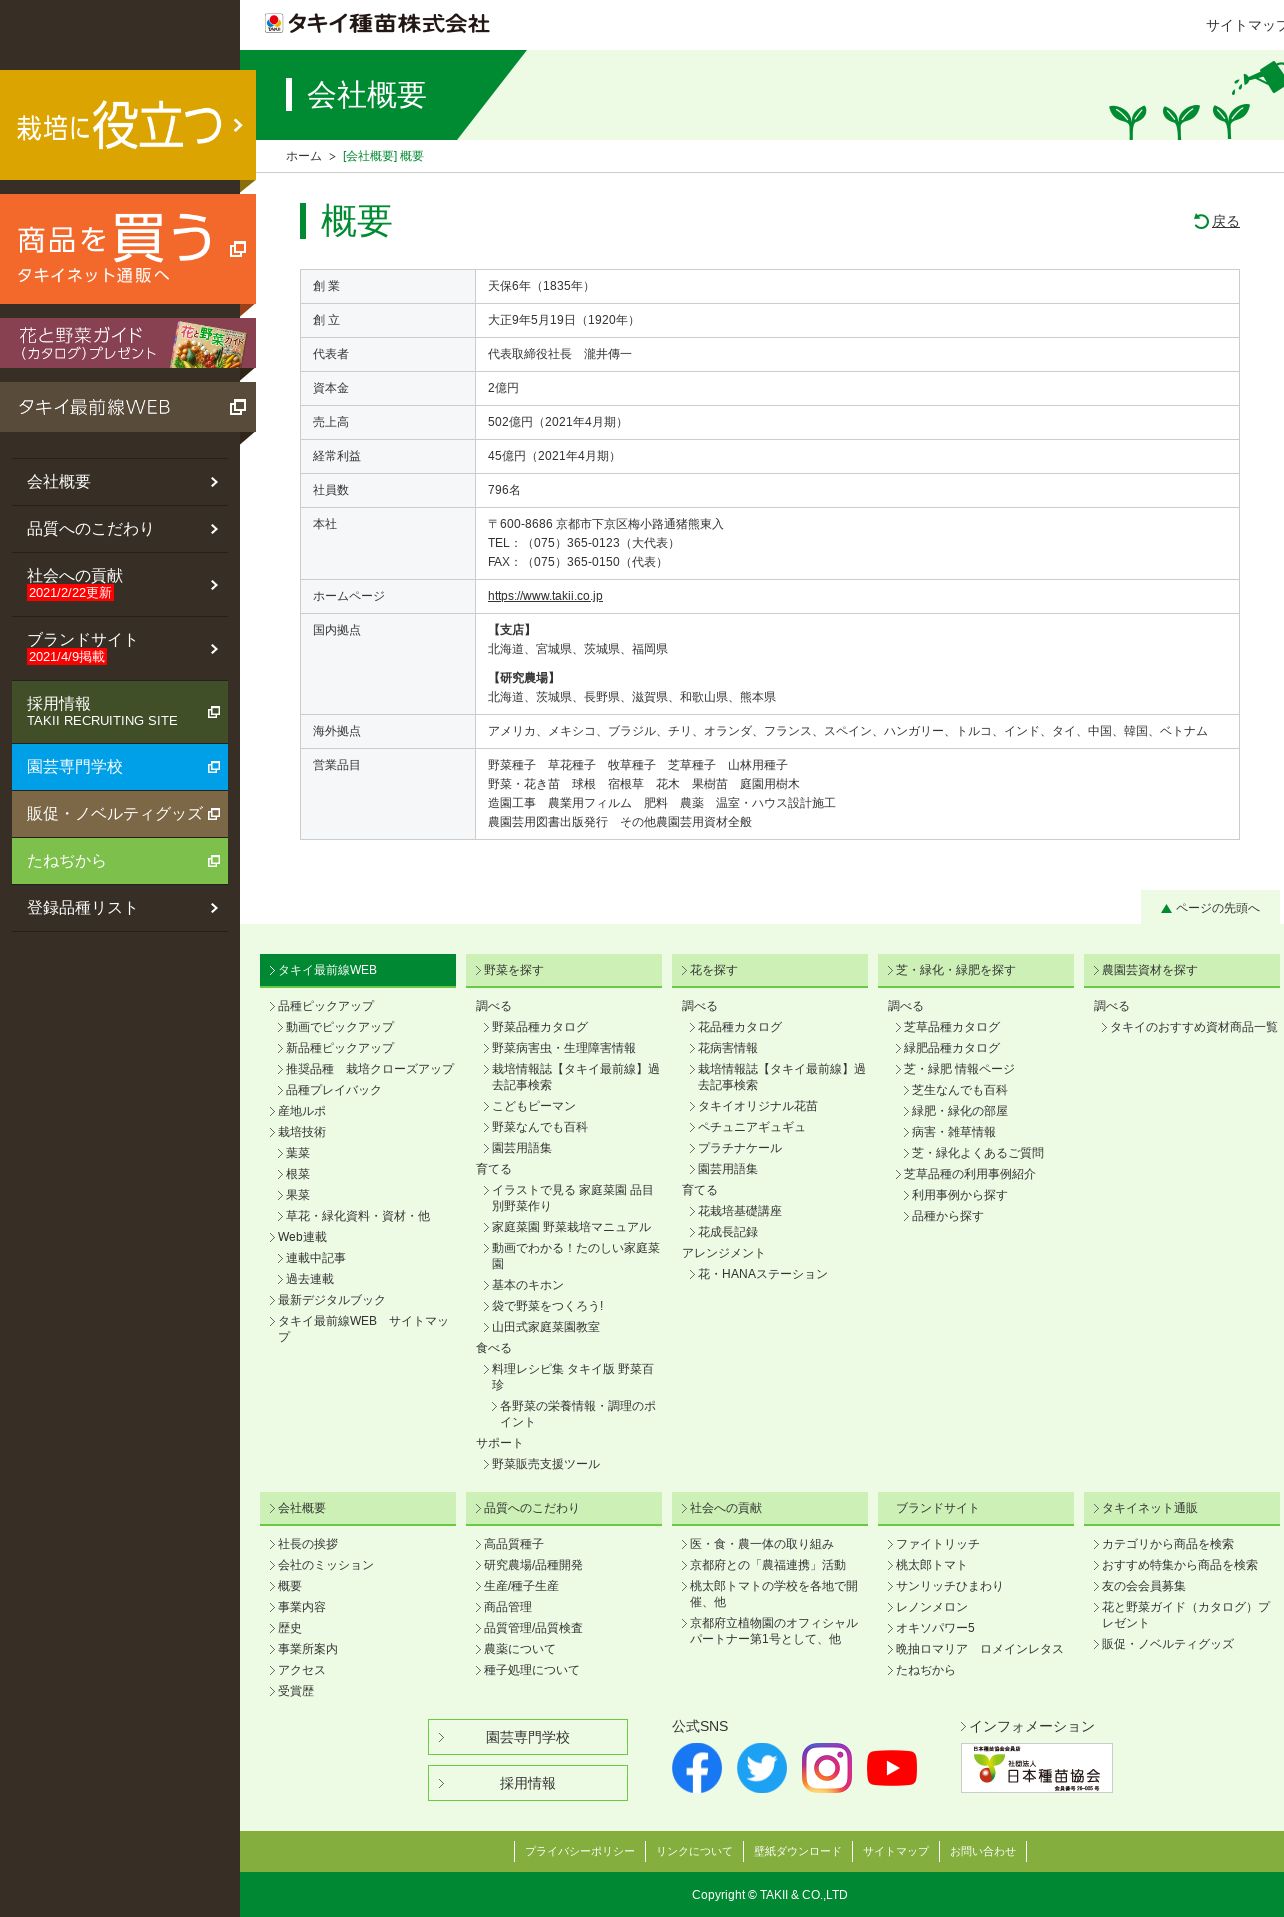Image resolution: width=1284 pixels, height=1917 pixels.
Task: Click external-link icon beside タキイ最前線WEB
Action: [238, 407]
